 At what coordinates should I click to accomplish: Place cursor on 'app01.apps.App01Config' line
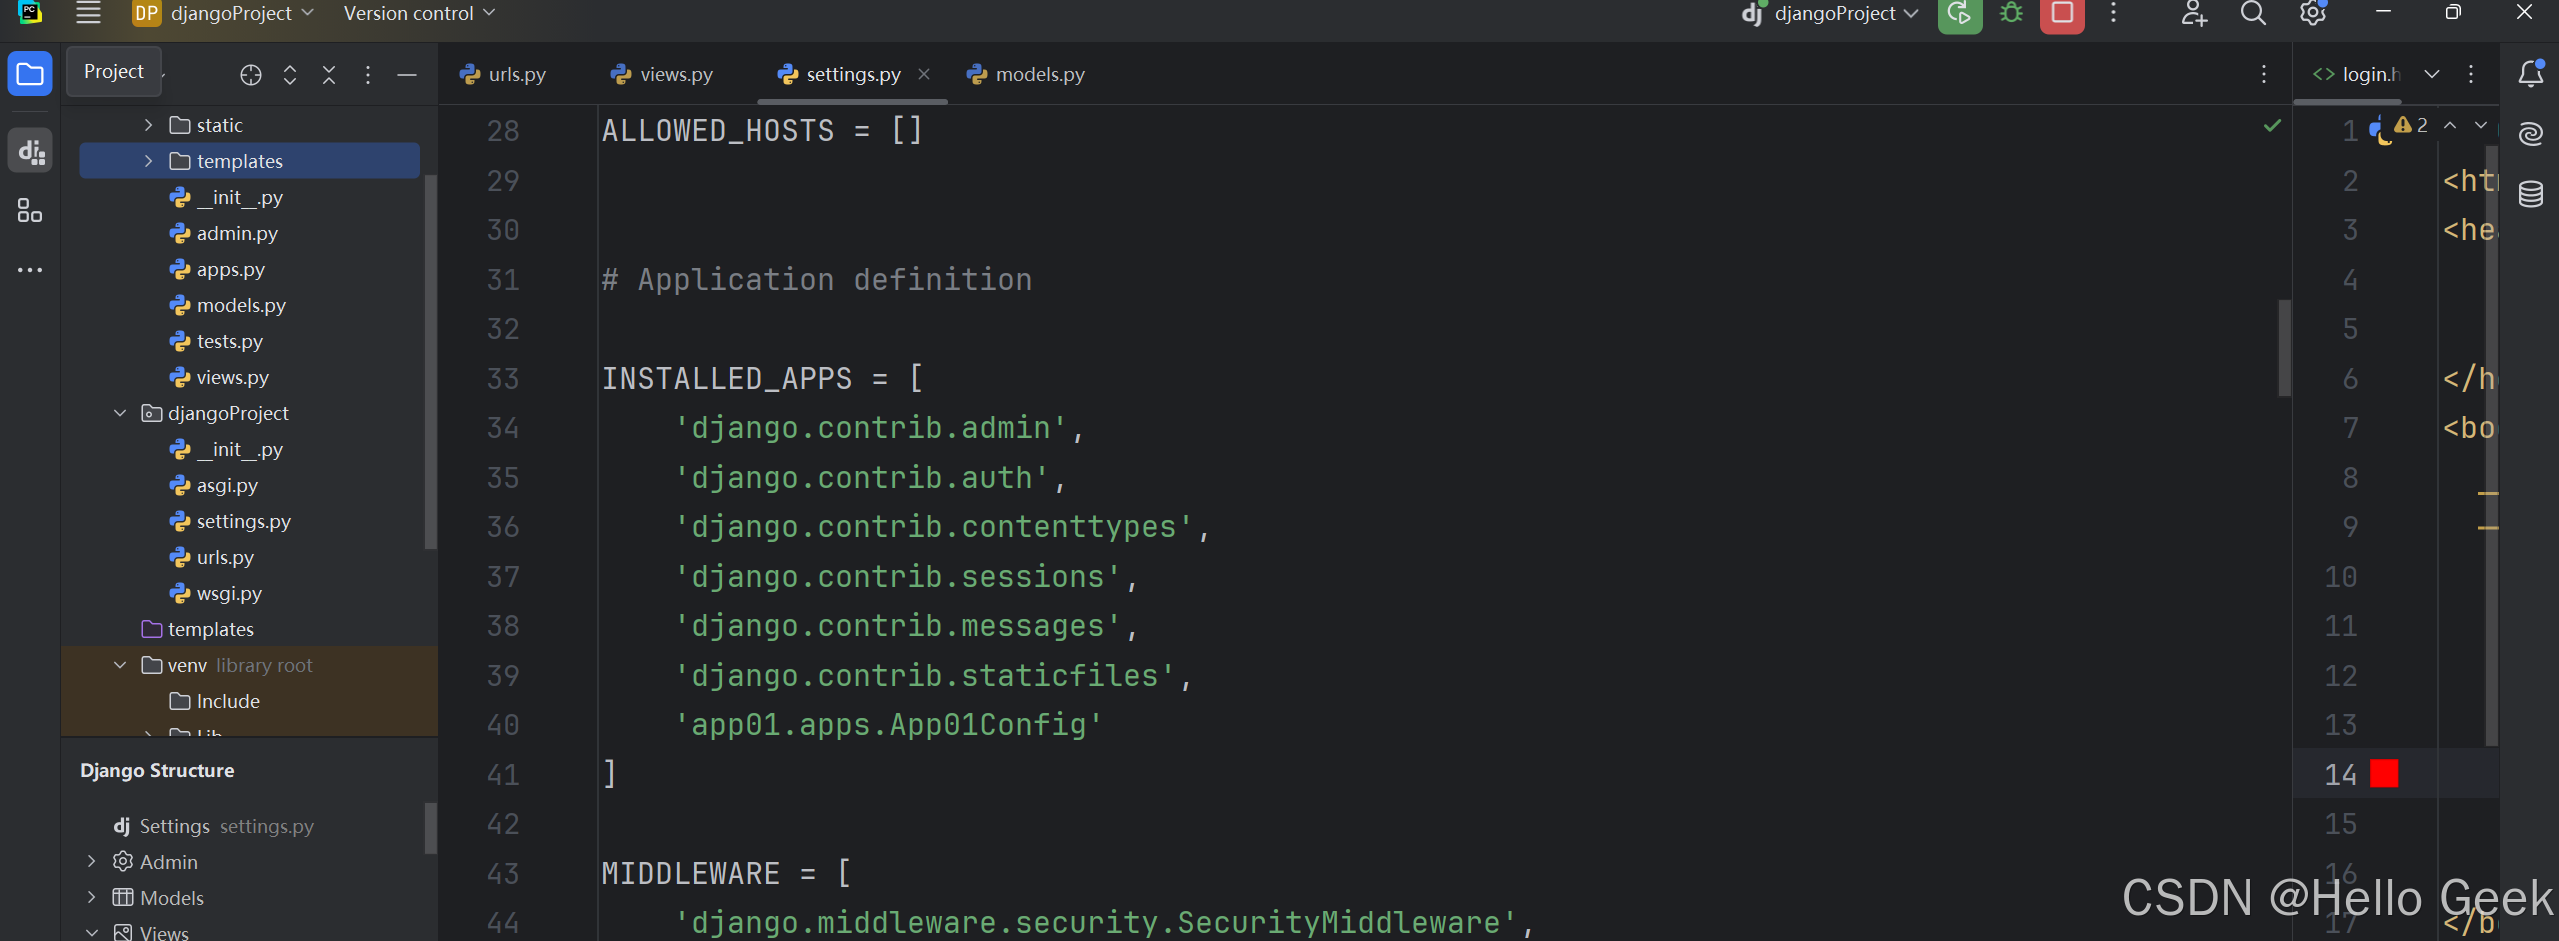point(889,725)
